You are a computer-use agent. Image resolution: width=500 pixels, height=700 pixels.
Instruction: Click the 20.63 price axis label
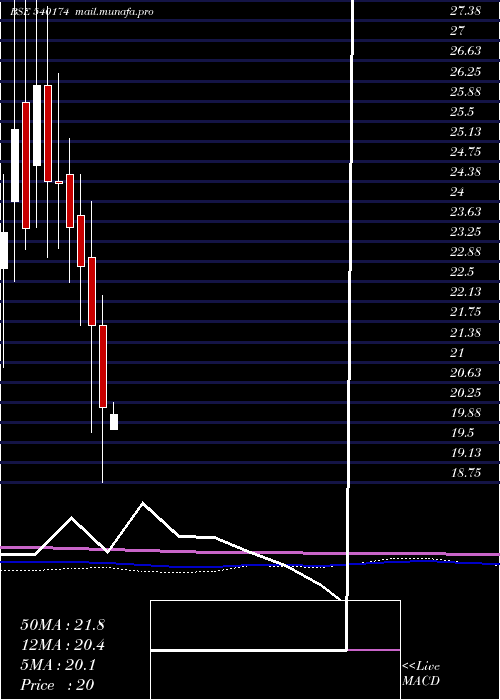coord(465,373)
